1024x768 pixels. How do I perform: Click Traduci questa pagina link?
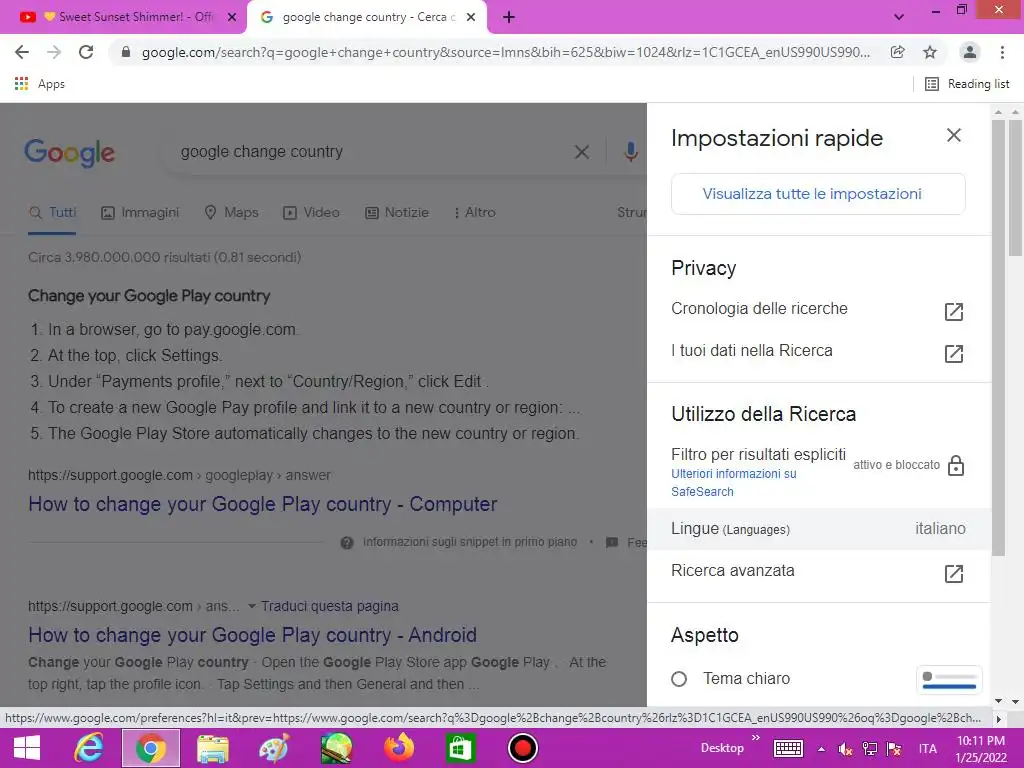(330, 606)
